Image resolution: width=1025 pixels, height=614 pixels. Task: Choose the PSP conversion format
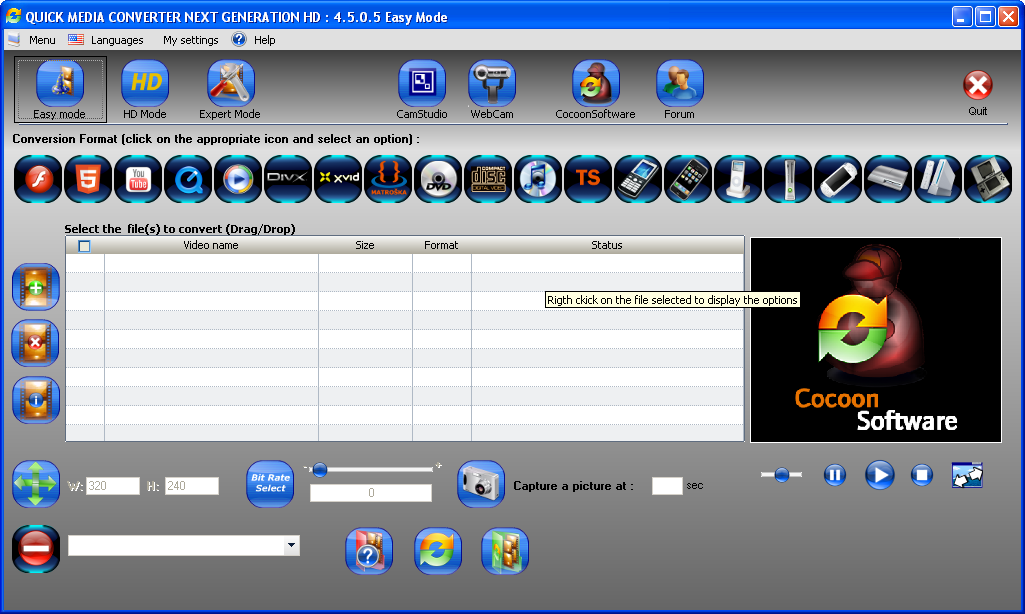[x=838, y=179]
